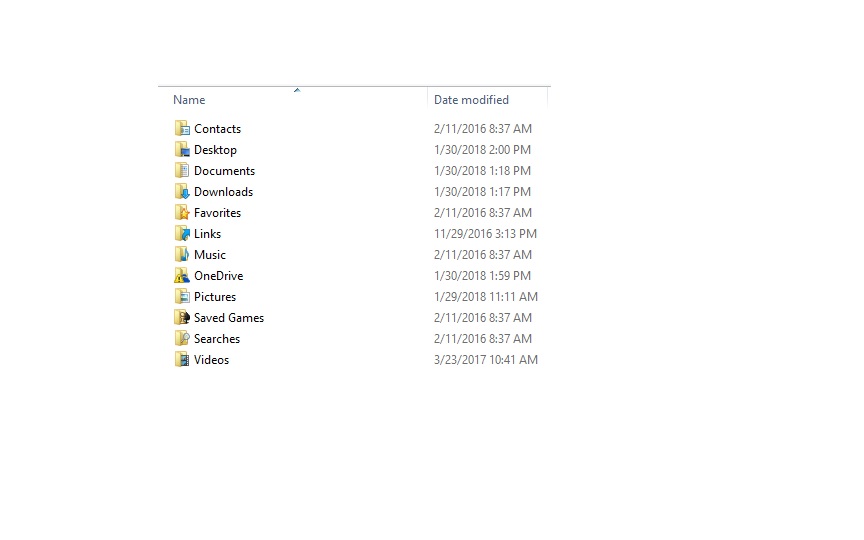Select the Pictures folder name
864x540 pixels.
[x=215, y=296]
